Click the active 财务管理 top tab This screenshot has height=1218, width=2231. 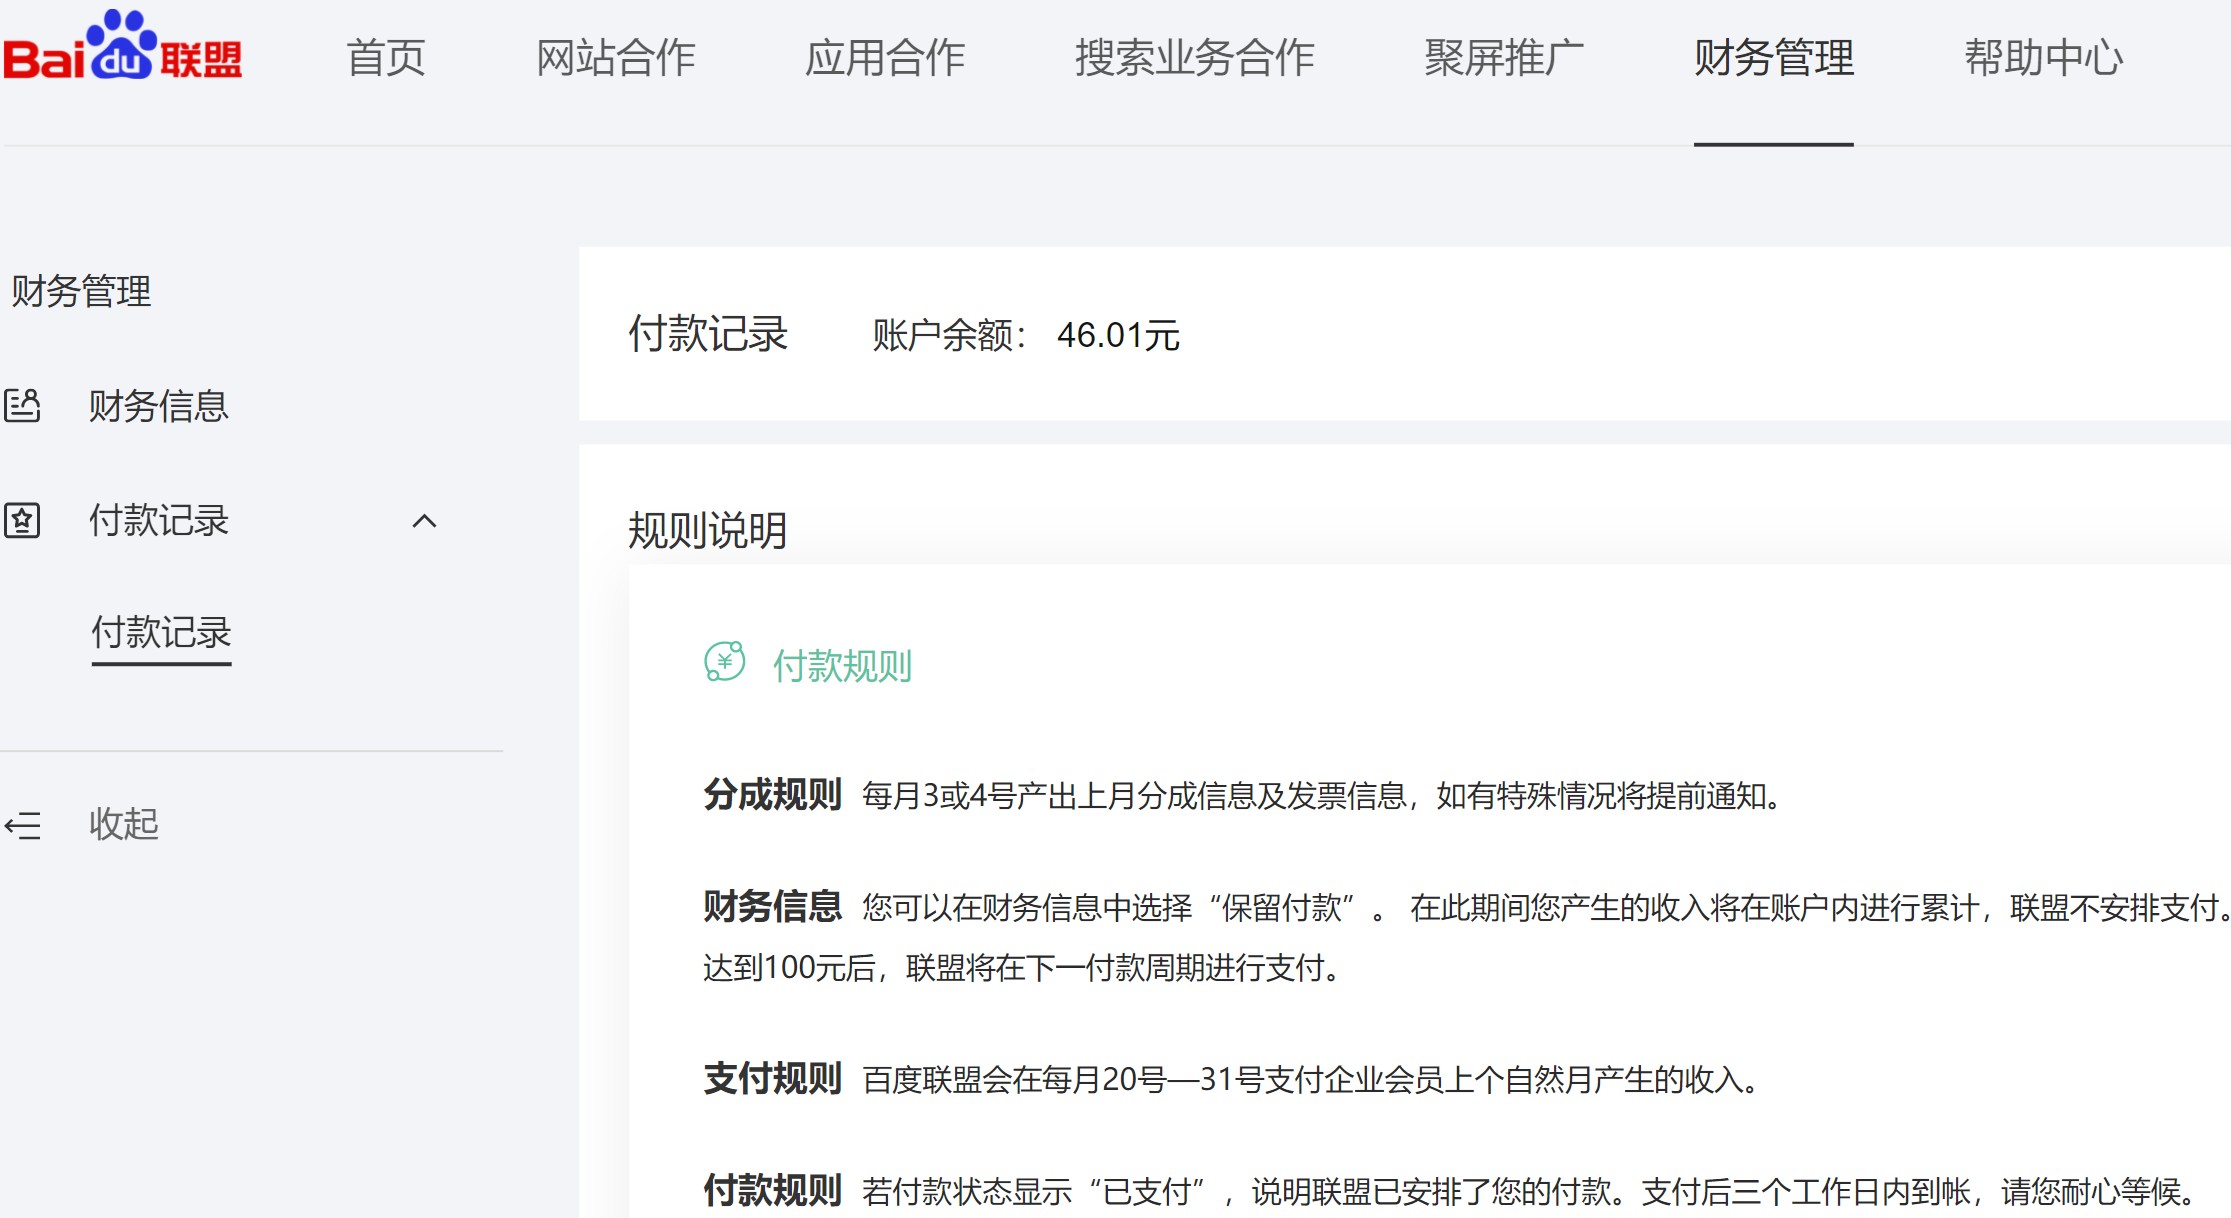pyautogui.click(x=1773, y=58)
